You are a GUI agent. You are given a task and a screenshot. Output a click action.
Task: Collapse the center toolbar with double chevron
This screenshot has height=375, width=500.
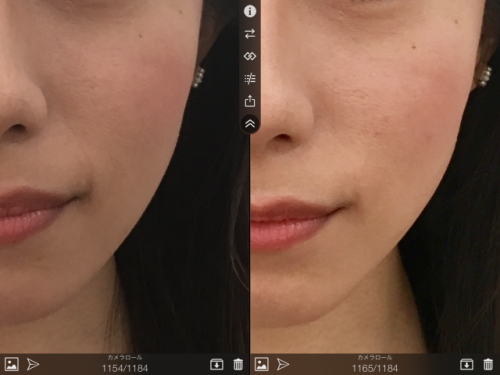(x=250, y=124)
